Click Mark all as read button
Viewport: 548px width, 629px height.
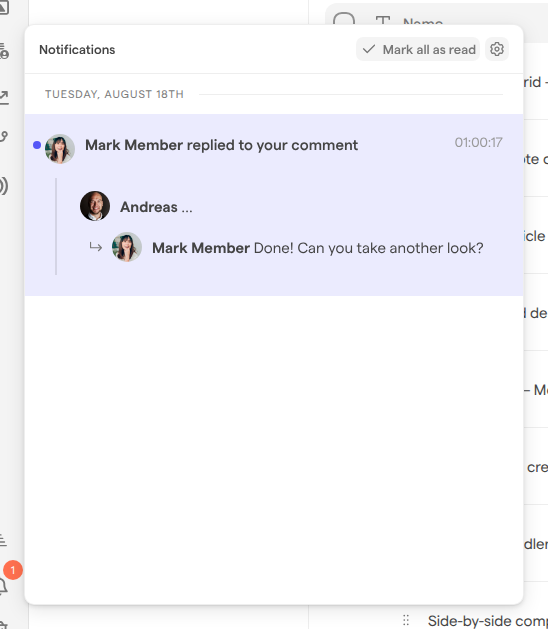418,49
